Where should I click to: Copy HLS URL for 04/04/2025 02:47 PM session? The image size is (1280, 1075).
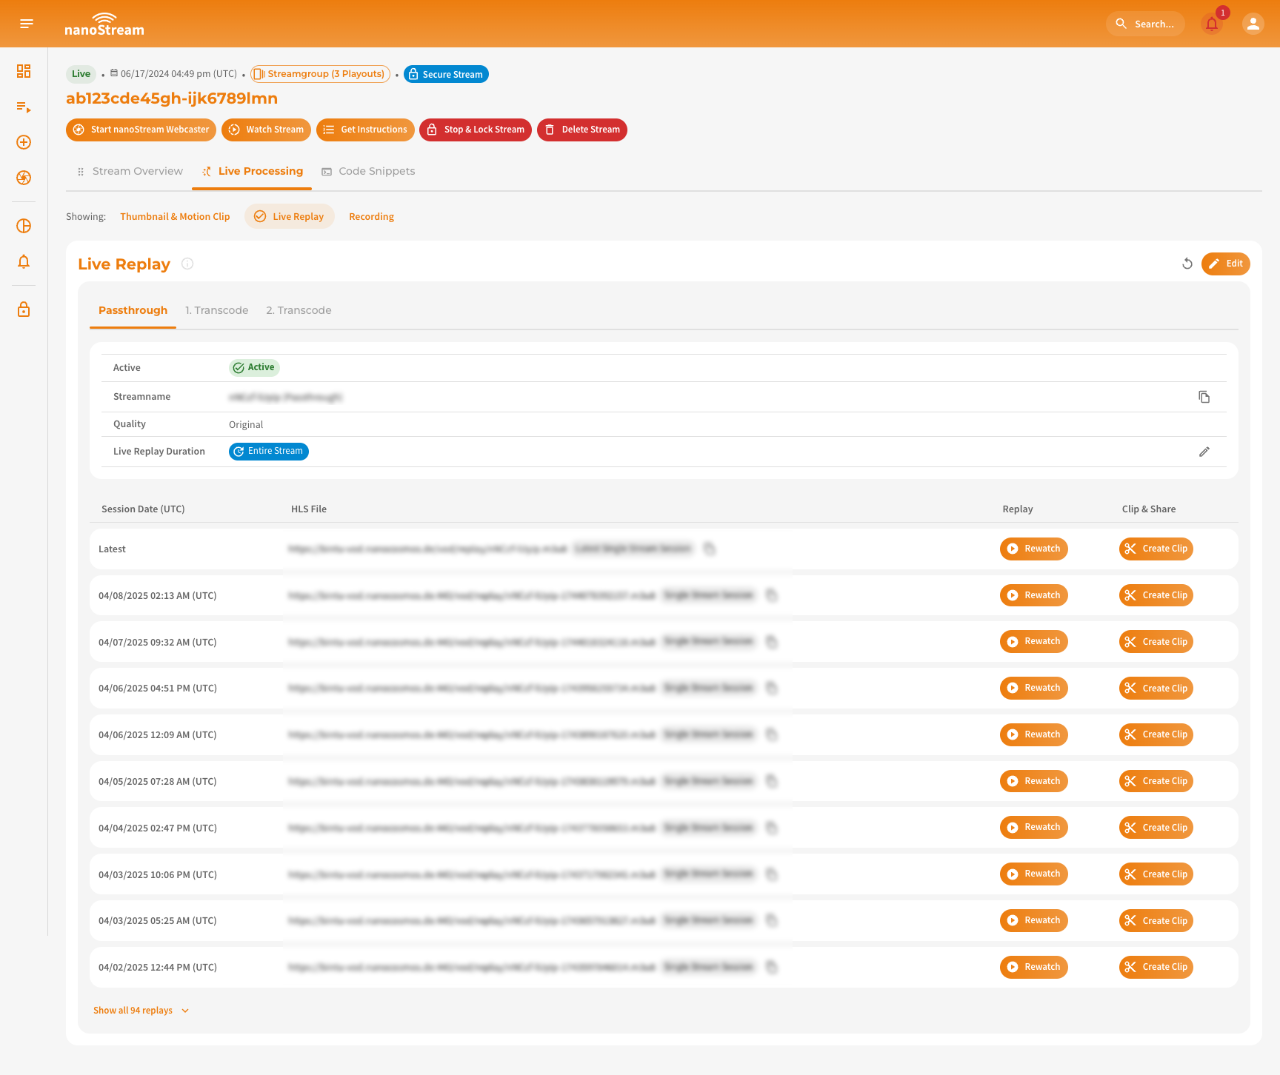772,828
